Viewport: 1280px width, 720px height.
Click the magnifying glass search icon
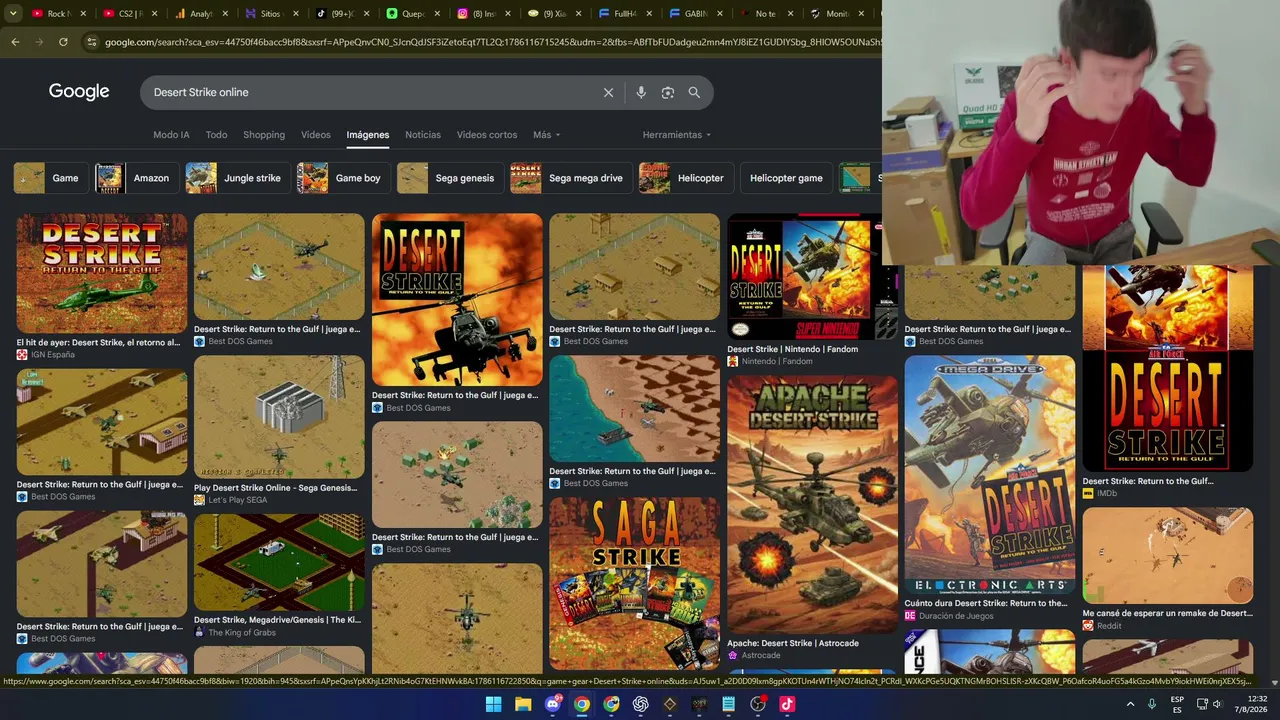pyautogui.click(x=694, y=93)
